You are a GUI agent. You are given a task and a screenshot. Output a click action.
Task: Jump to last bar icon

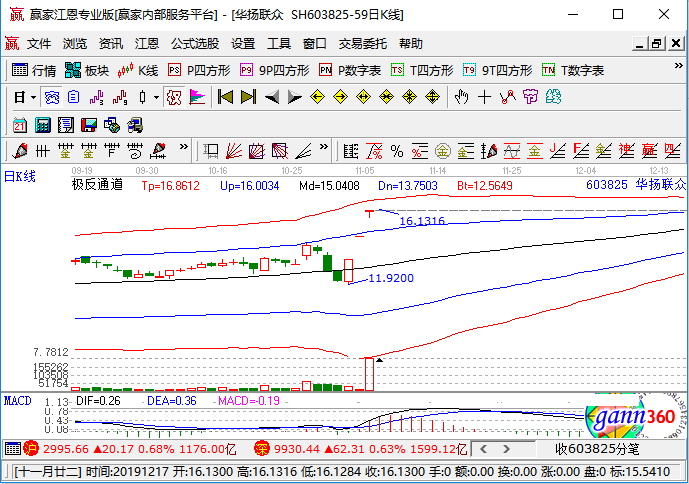pyautogui.click(x=248, y=97)
